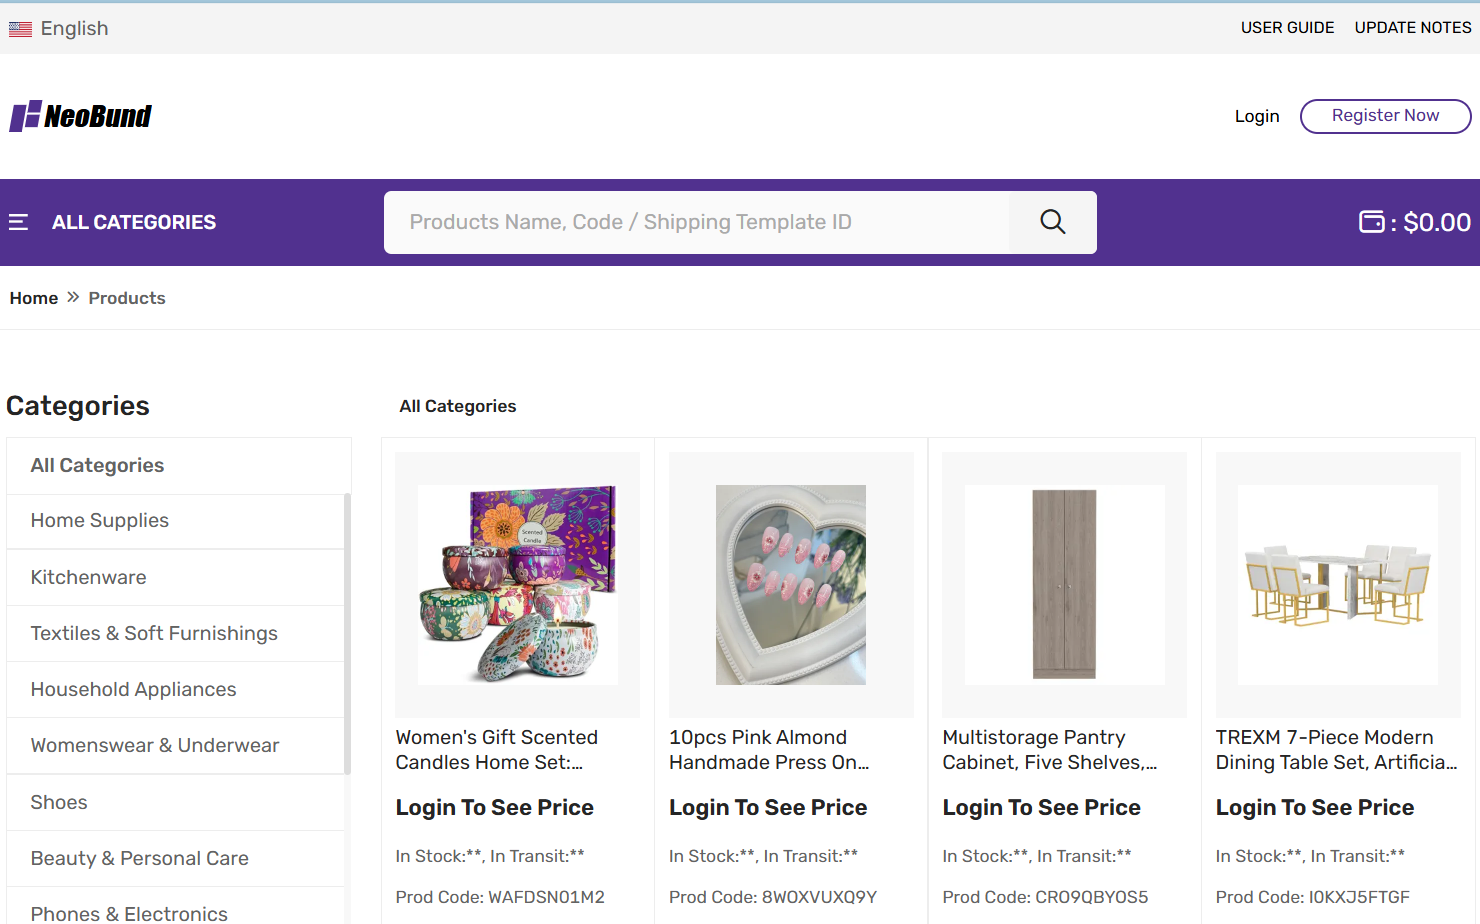
Task: Open the UPDATE NOTES menu item
Action: point(1412,28)
